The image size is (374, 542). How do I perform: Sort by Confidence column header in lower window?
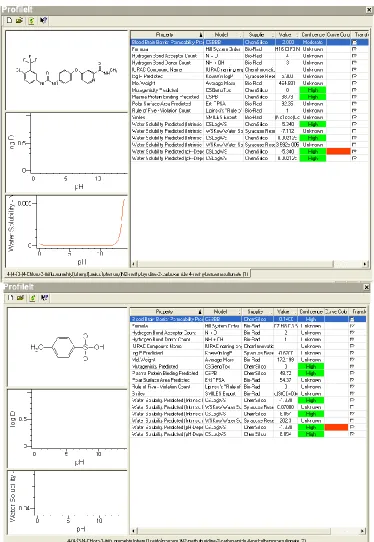(310, 312)
